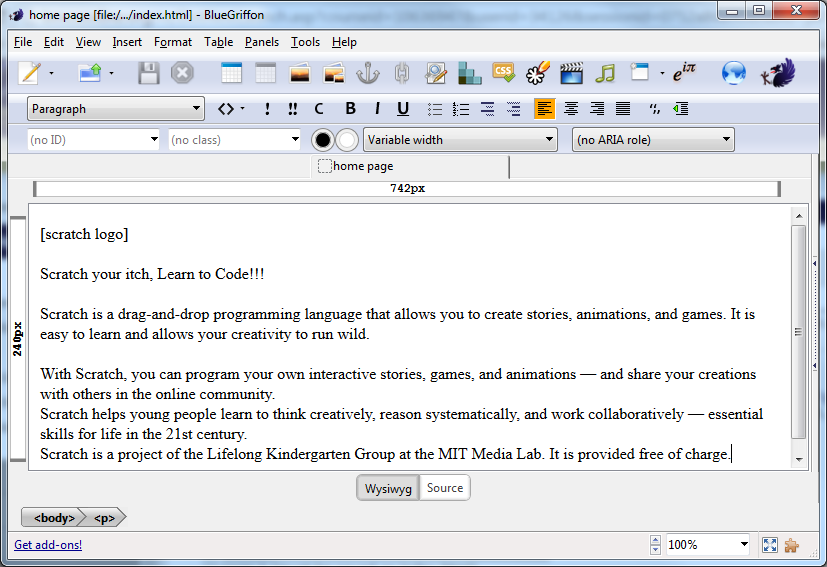This screenshot has width=827, height=567.
Task: Toggle italic formatting
Action: [x=377, y=109]
